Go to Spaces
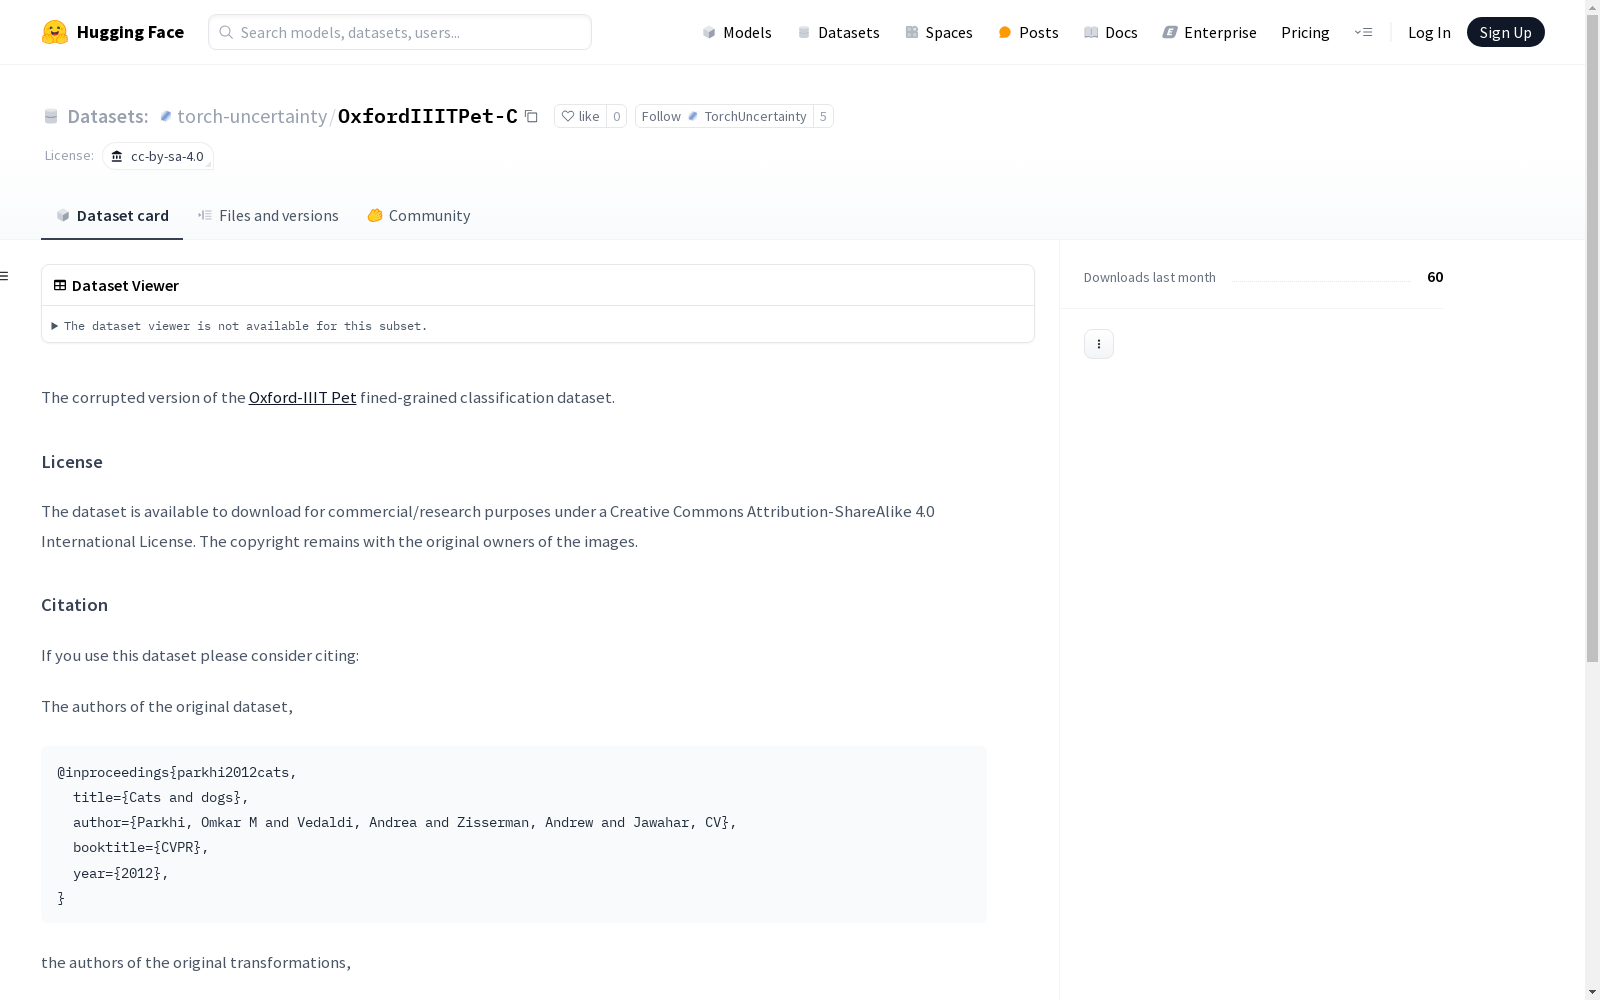 (938, 32)
